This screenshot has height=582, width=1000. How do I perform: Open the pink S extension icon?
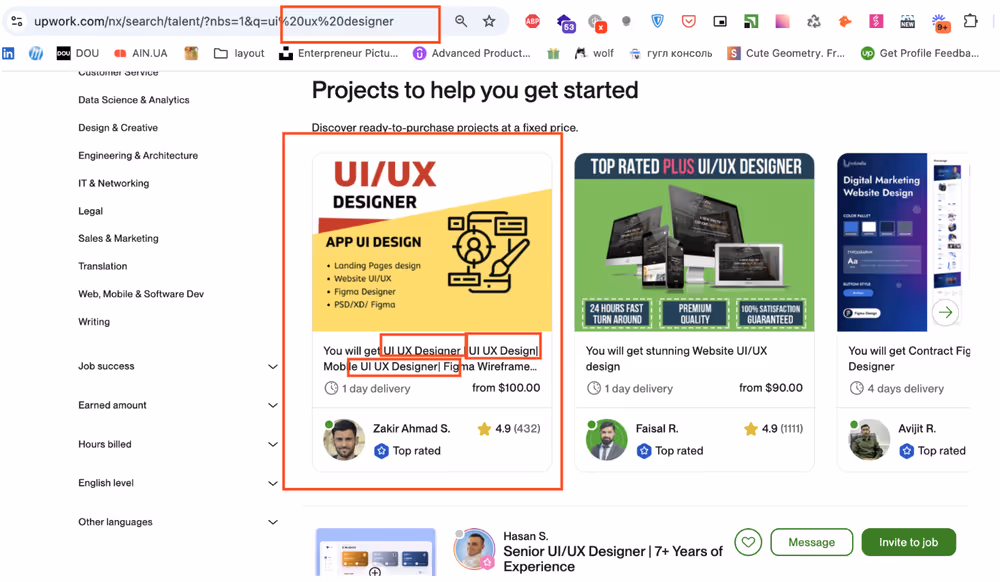876,21
